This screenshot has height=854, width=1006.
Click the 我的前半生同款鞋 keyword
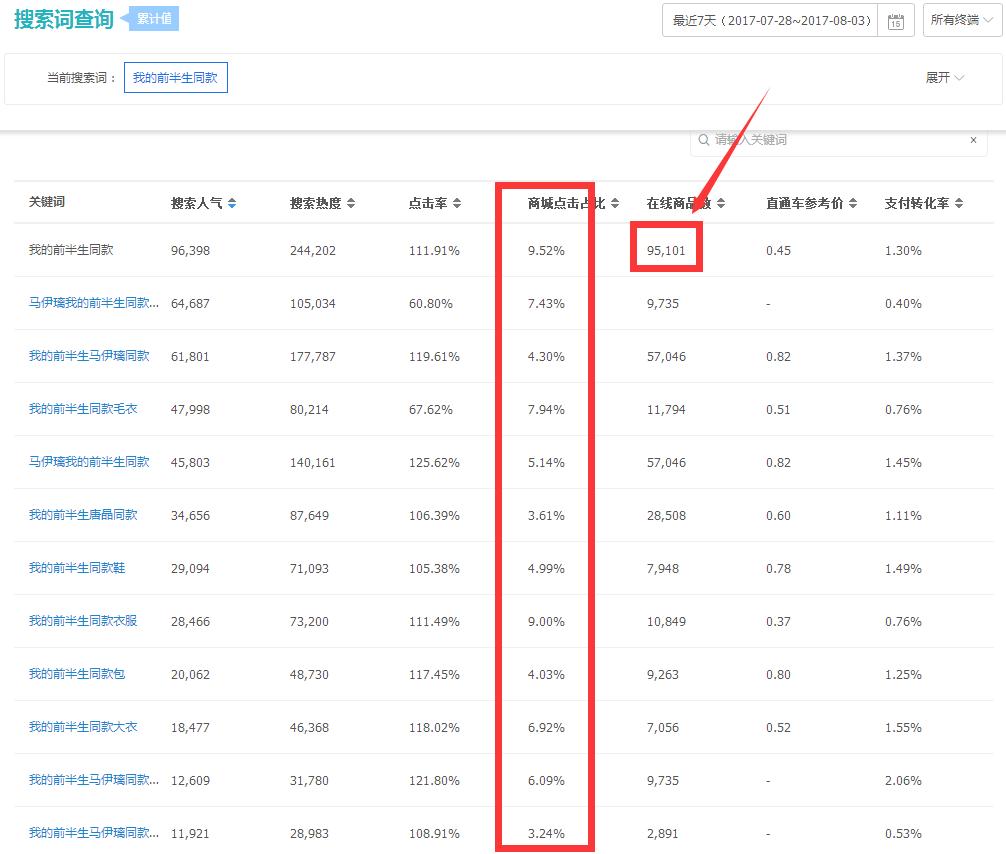pos(79,568)
